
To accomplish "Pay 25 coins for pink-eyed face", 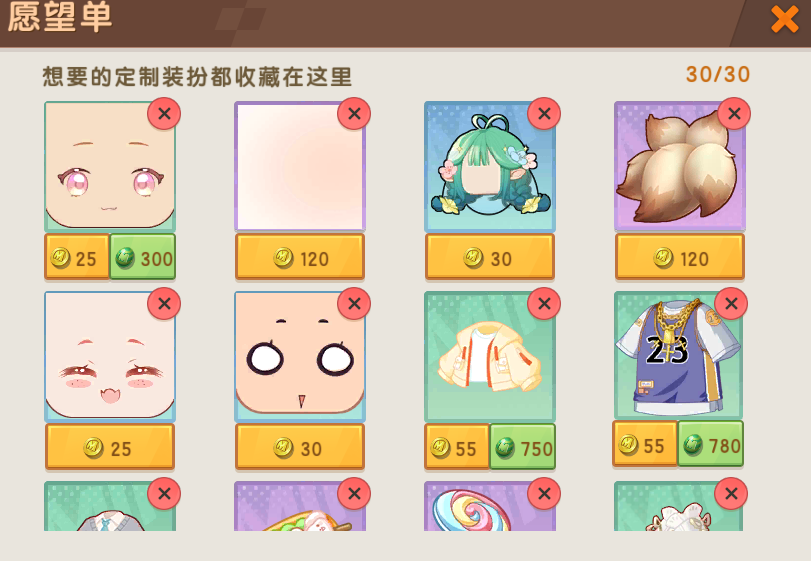I will click(77, 257).
